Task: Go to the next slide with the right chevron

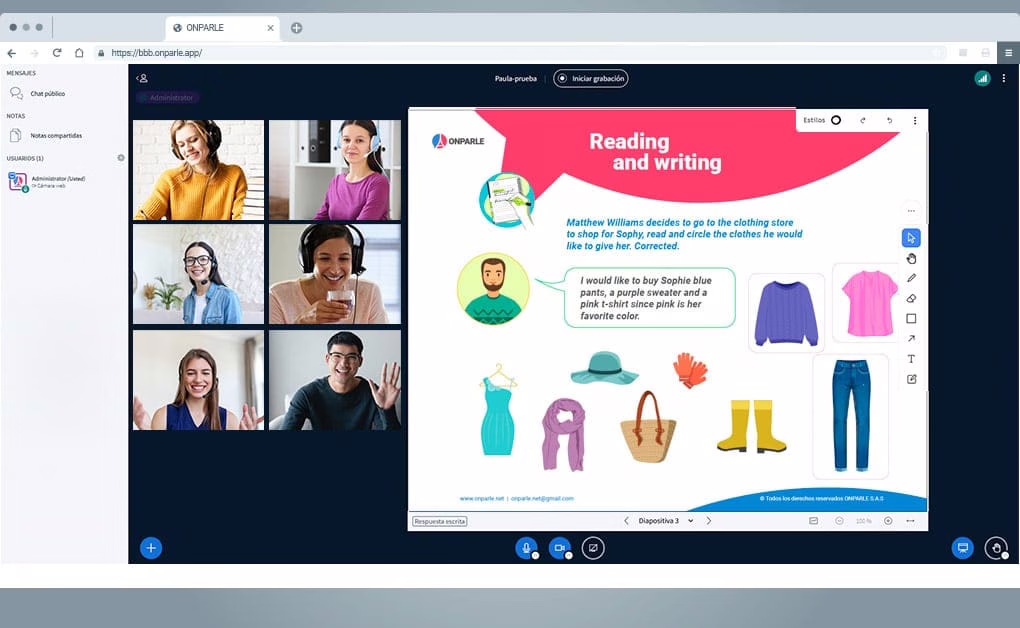Action: coord(710,520)
